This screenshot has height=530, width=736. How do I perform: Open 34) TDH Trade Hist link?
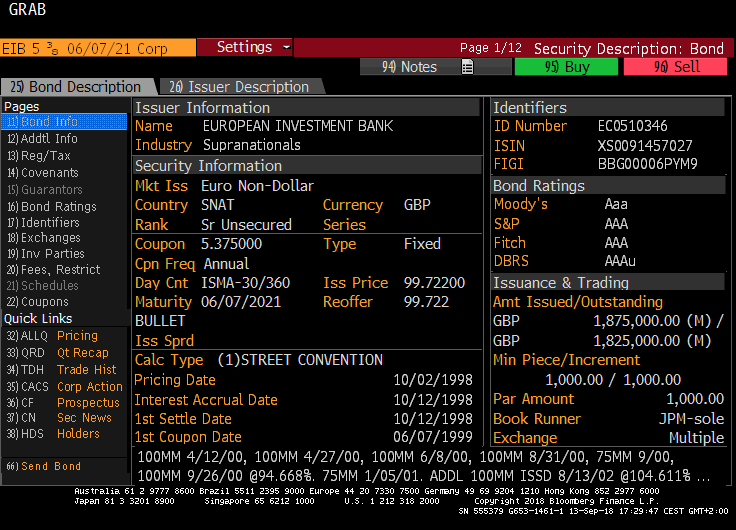click(61, 369)
